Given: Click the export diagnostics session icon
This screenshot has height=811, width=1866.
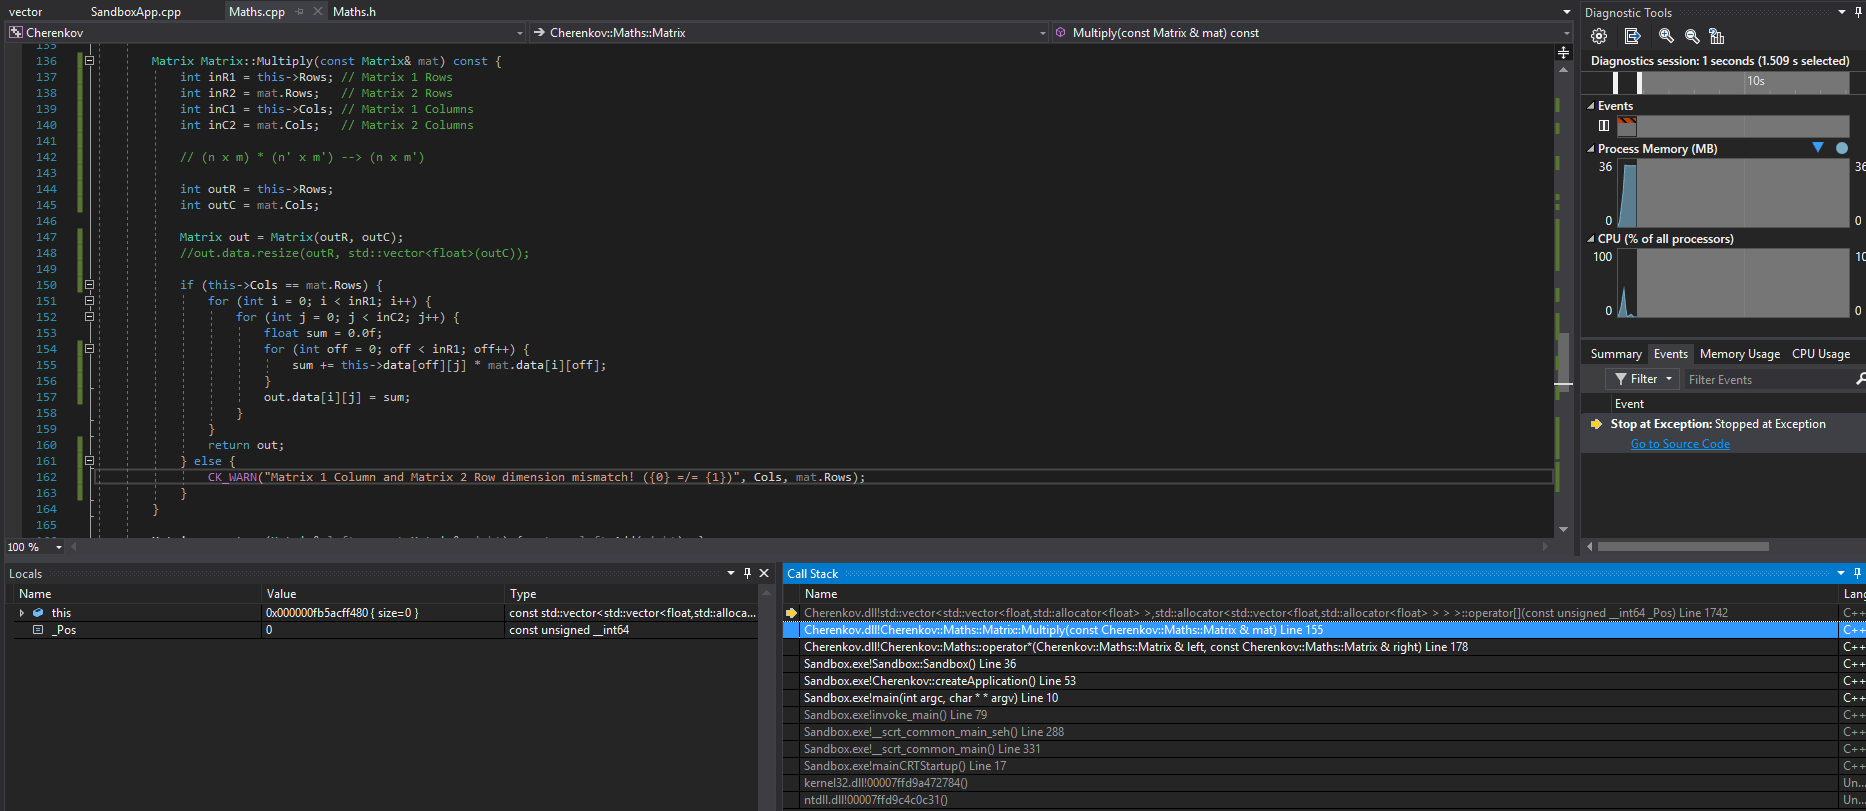Looking at the screenshot, I should pos(1632,36).
